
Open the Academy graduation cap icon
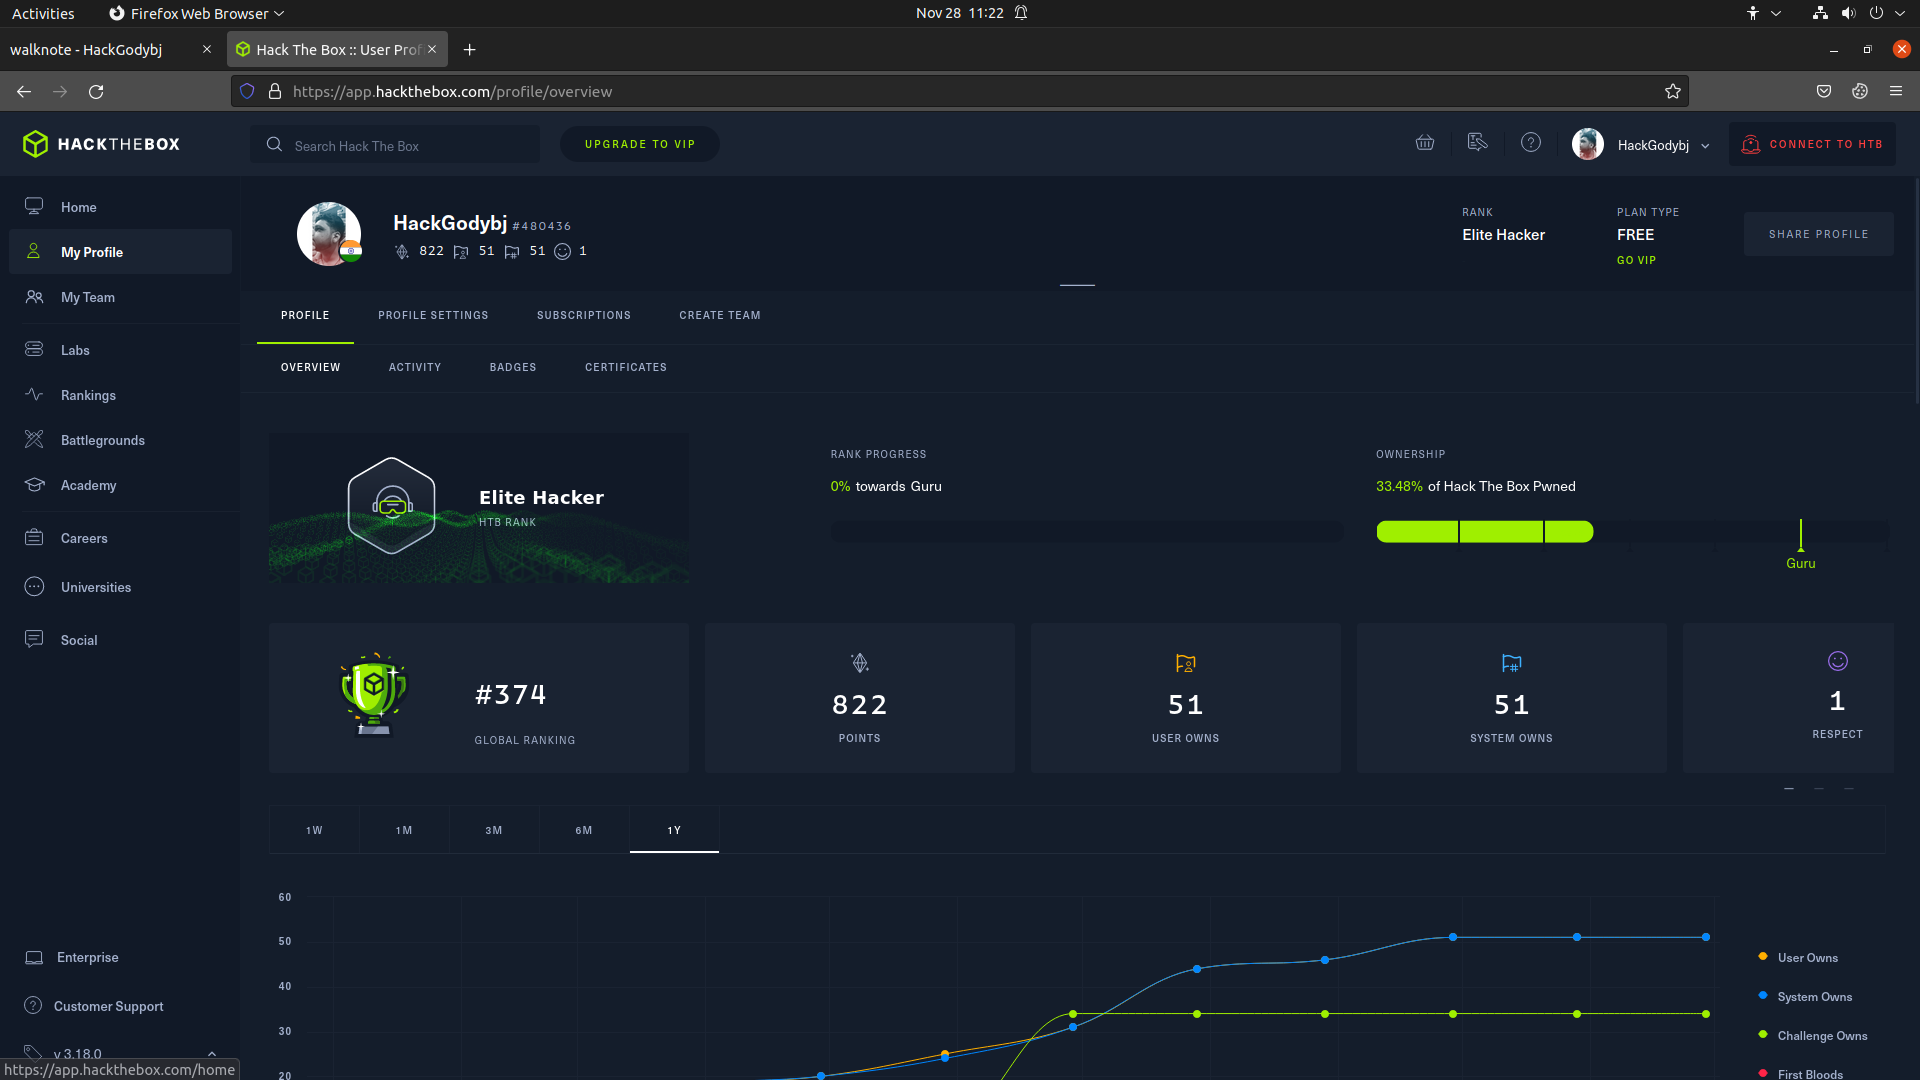(x=34, y=485)
